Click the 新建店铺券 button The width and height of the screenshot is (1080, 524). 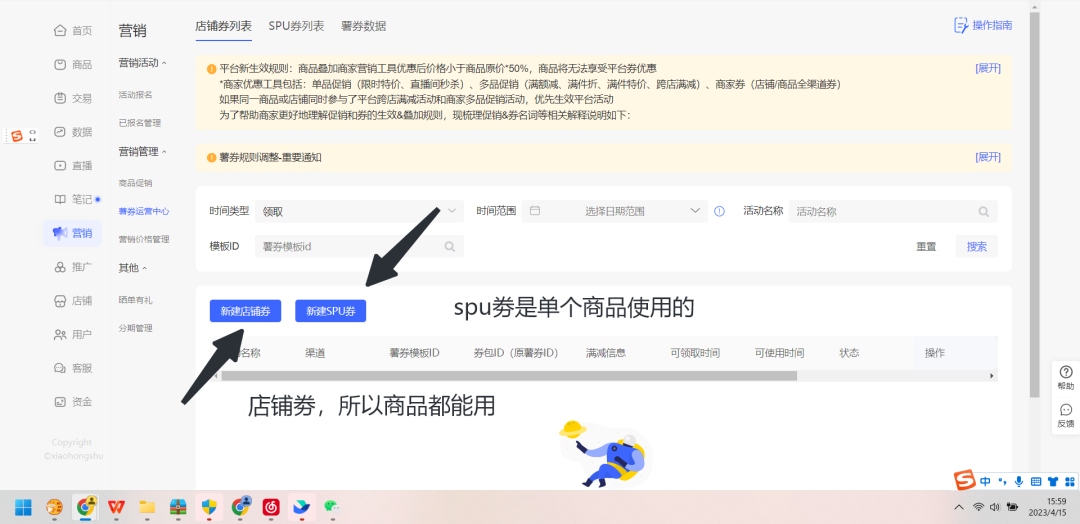246,311
